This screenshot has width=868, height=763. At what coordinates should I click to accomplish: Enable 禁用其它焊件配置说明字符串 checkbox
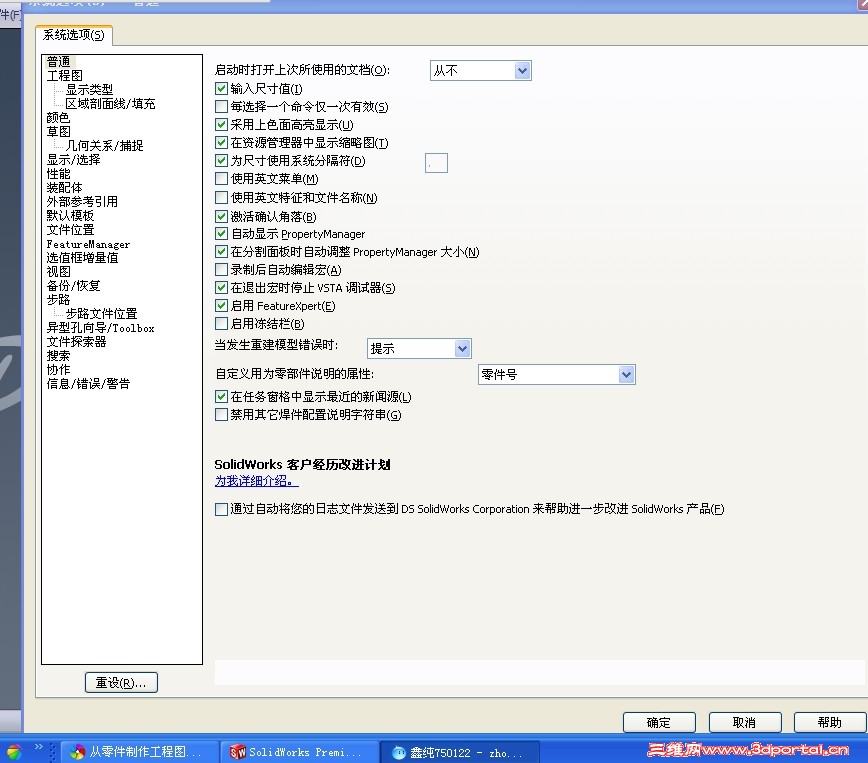tap(221, 415)
